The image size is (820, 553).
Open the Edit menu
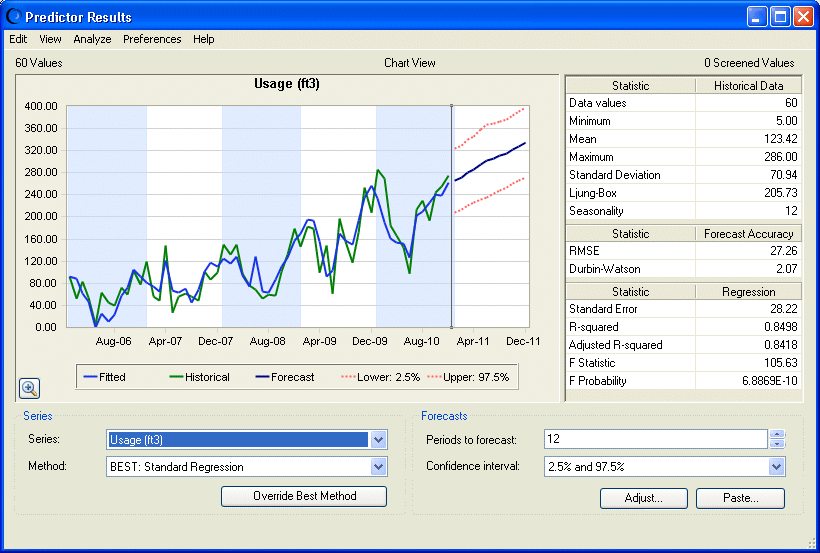point(18,39)
